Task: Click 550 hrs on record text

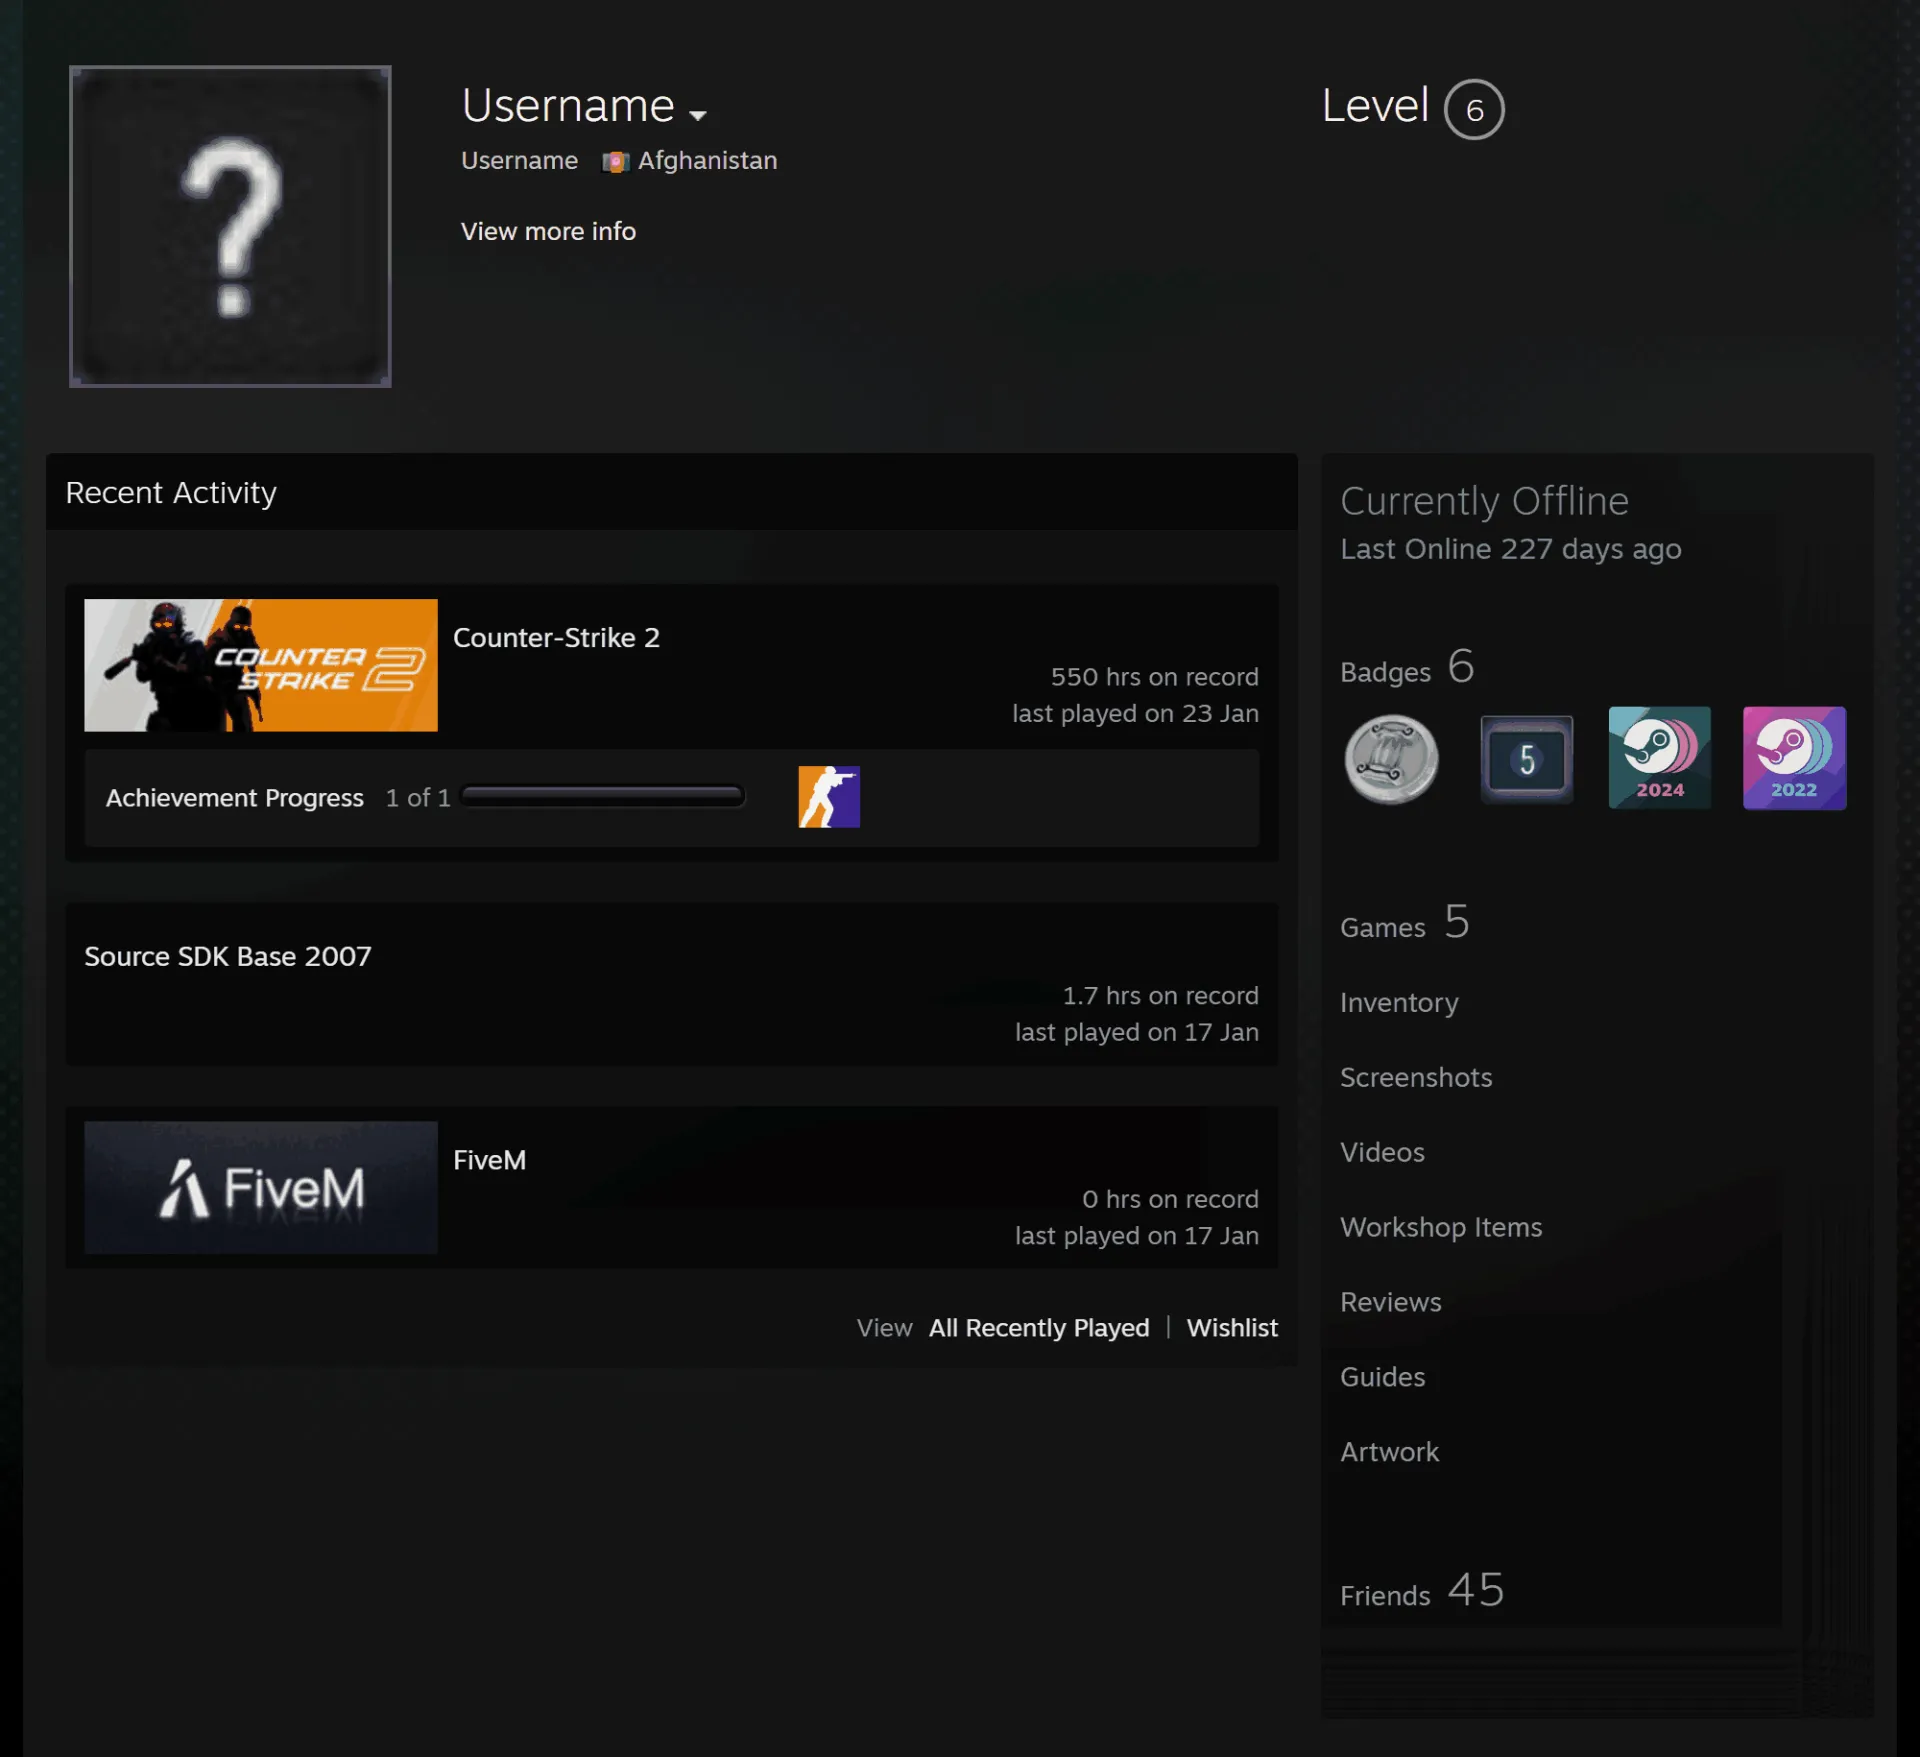Action: click(x=1154, y=677)
